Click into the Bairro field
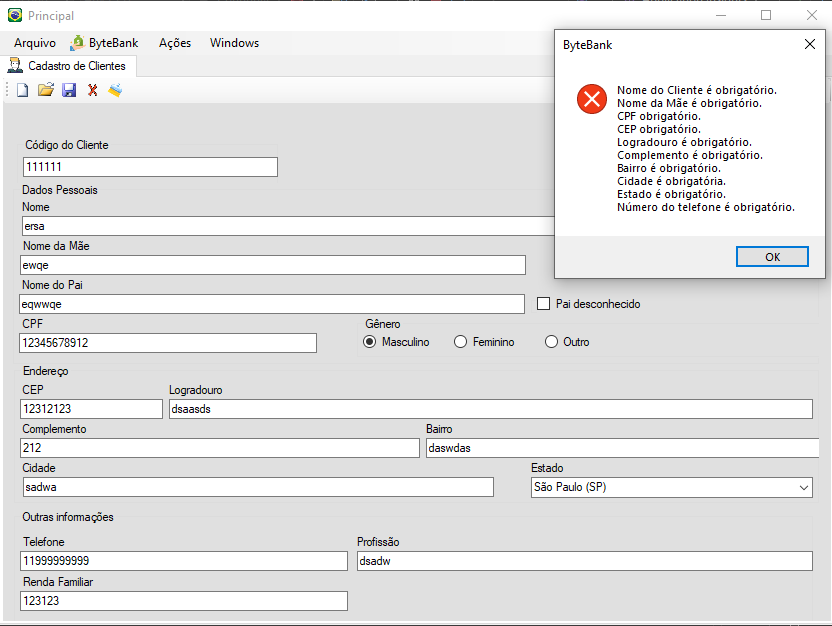The image size is (832, 626). 622,448
